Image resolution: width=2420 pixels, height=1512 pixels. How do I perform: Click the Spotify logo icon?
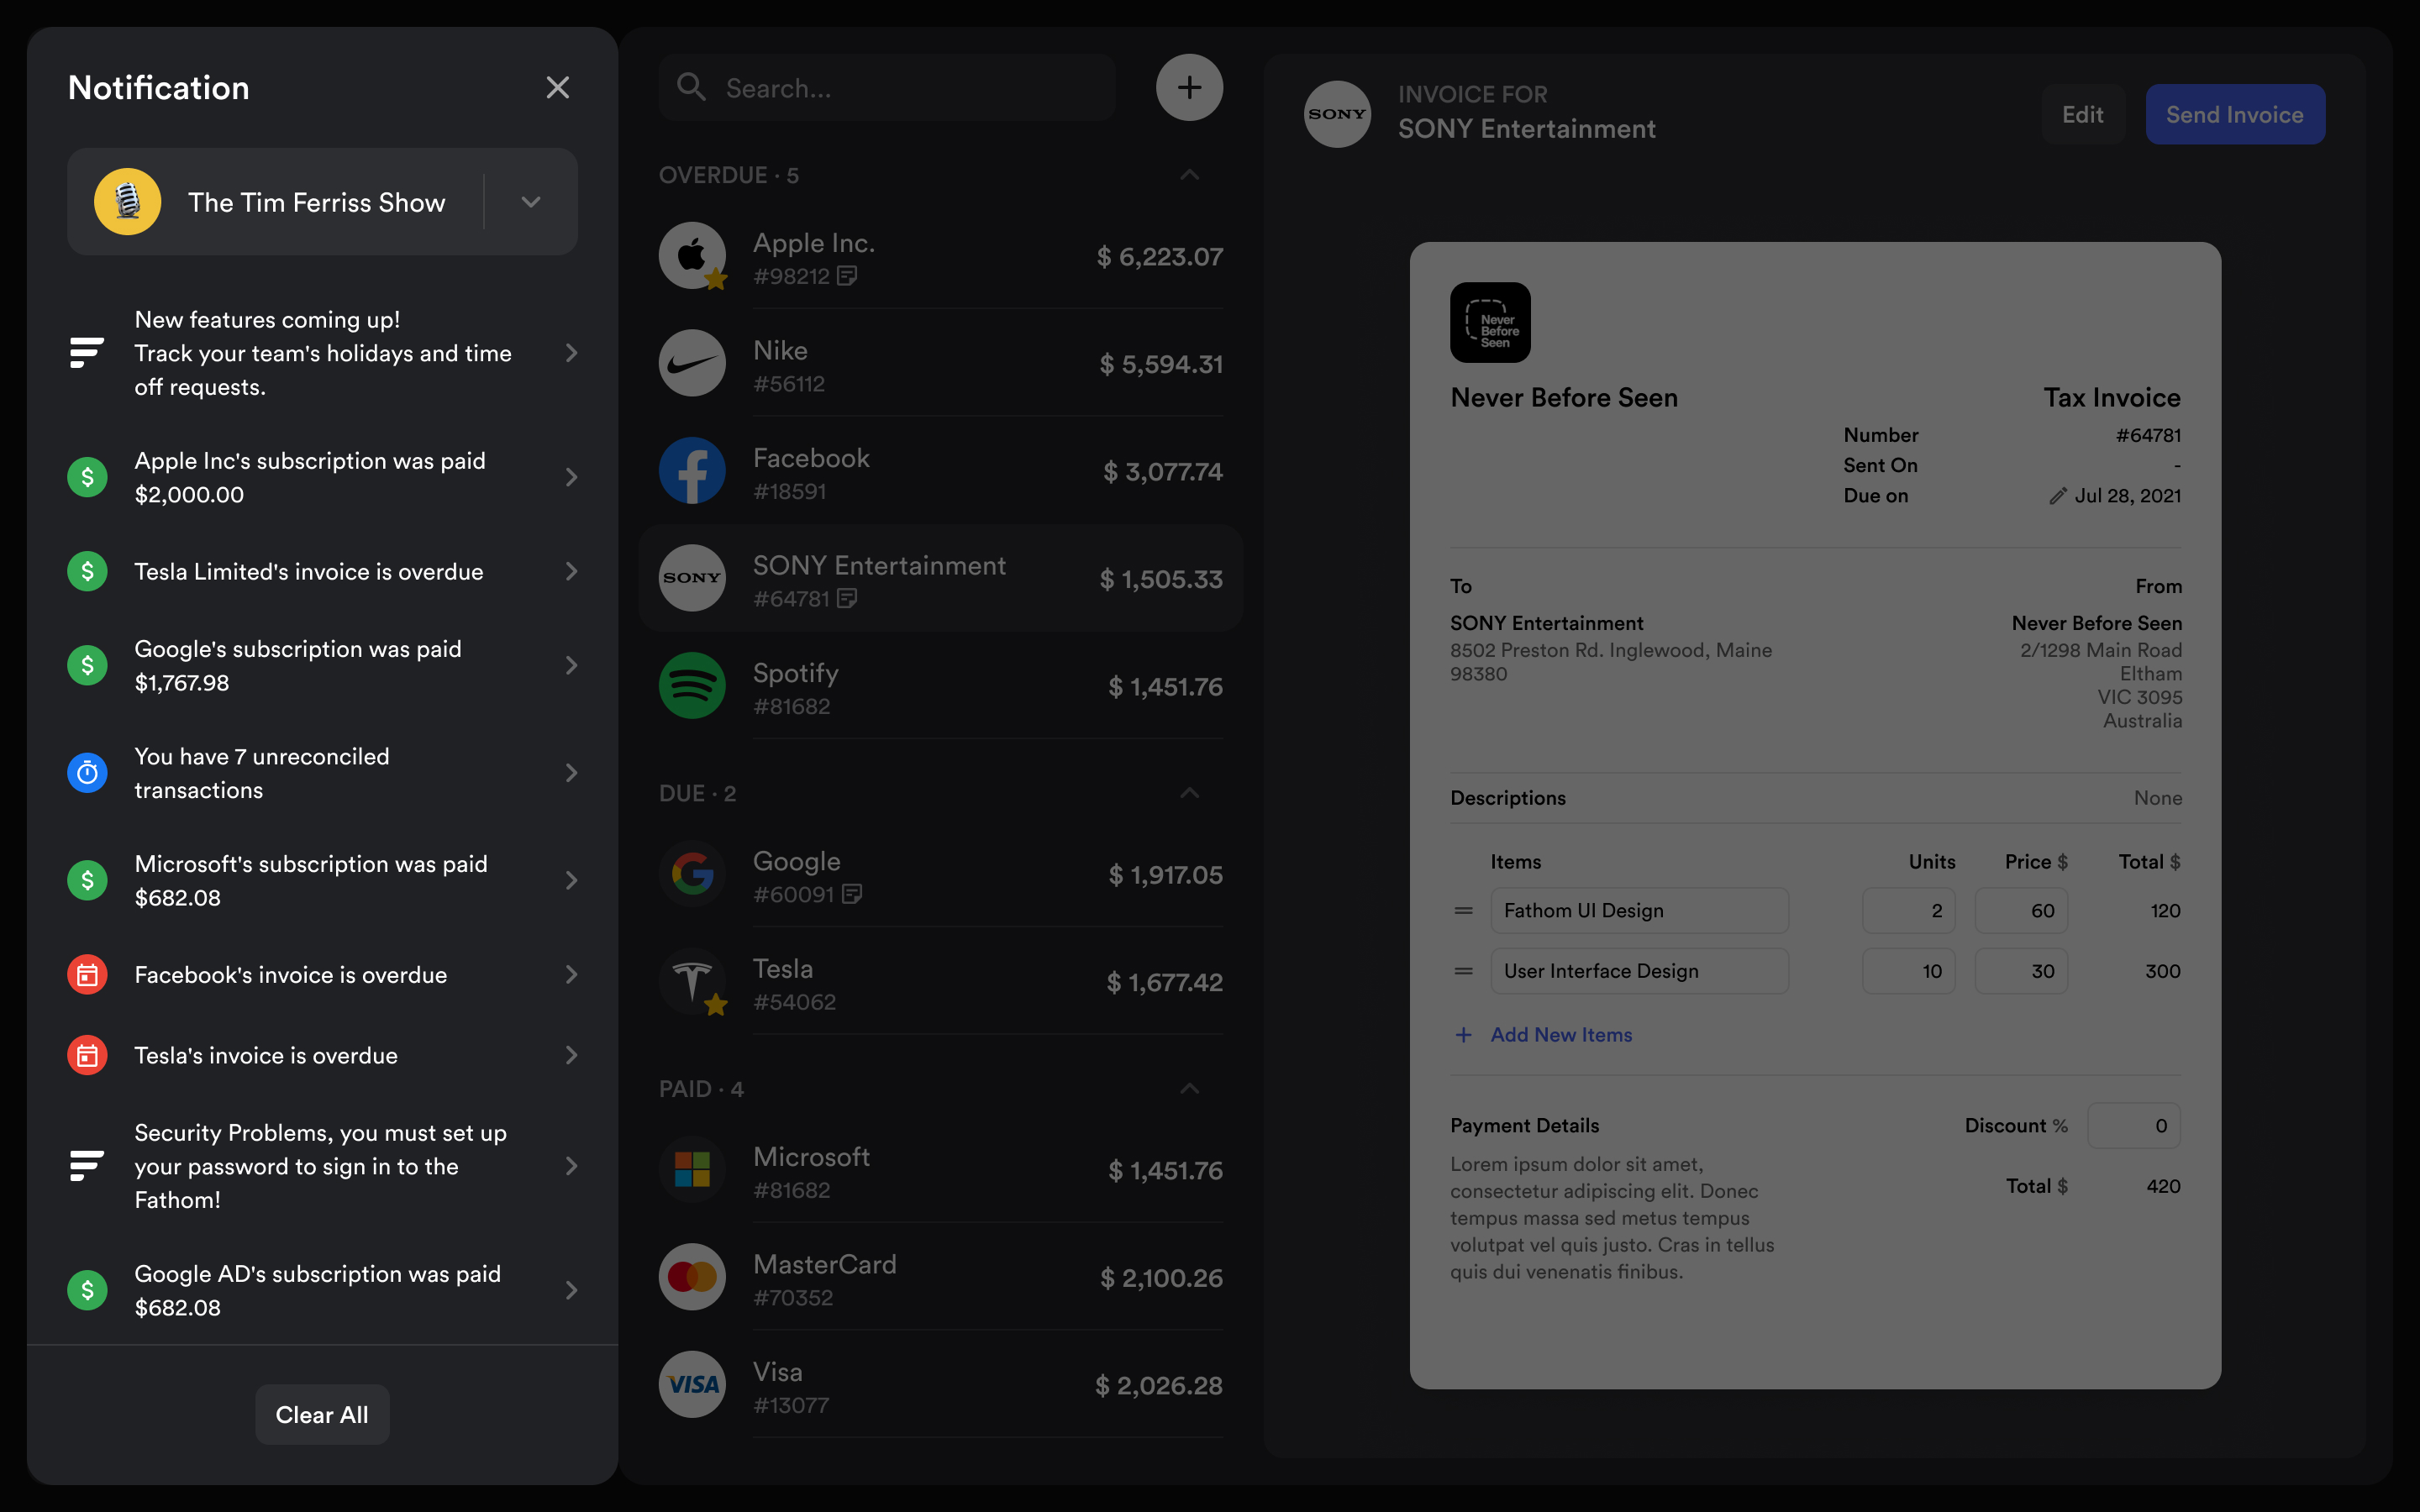tap(692, 686)
